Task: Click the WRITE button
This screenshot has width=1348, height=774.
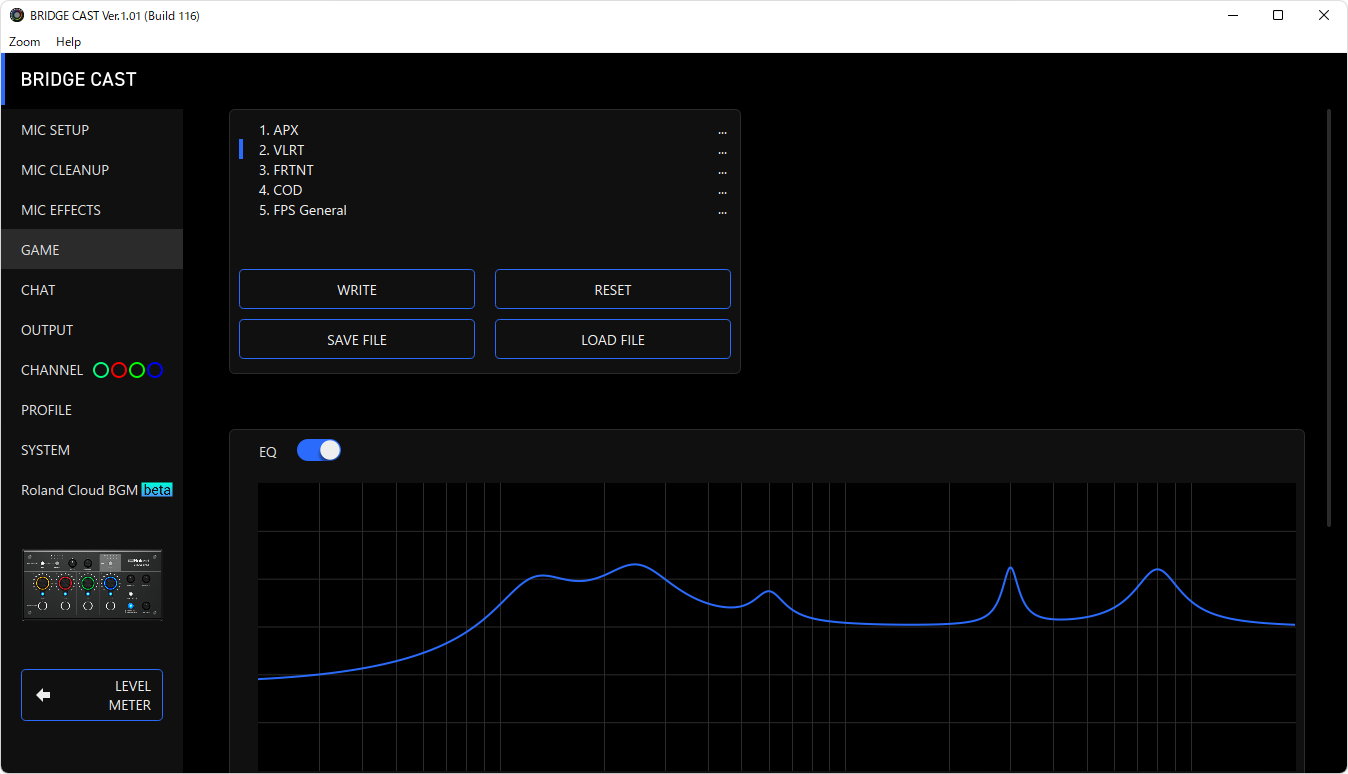Action: [357, 289]
